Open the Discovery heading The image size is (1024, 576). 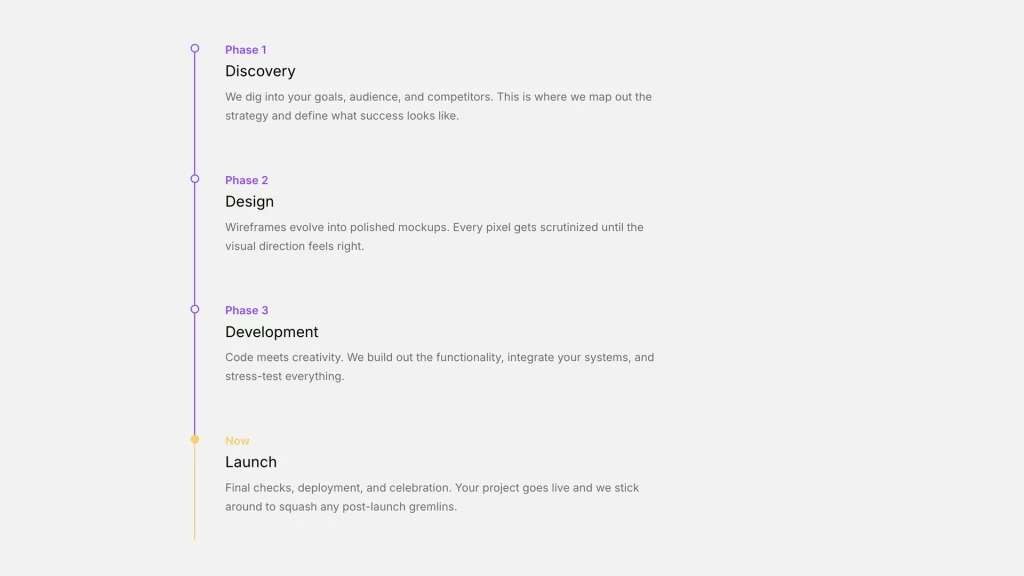[260, 71]
